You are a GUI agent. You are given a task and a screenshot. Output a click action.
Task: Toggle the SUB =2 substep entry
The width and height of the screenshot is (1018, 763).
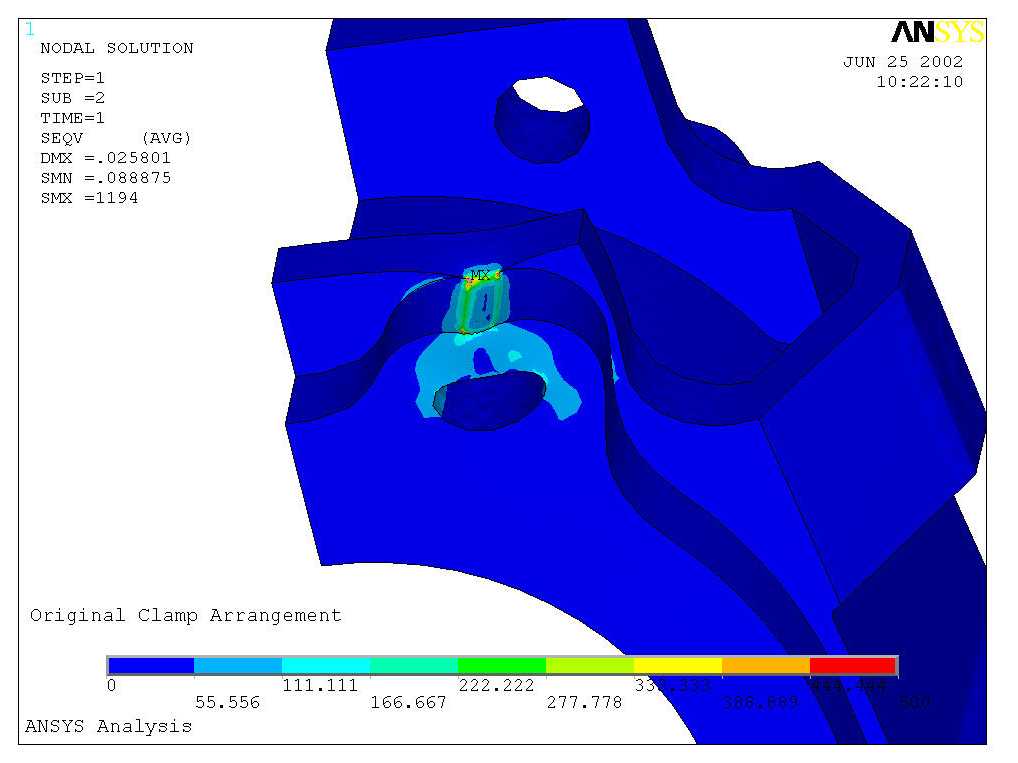coord(73,98)
